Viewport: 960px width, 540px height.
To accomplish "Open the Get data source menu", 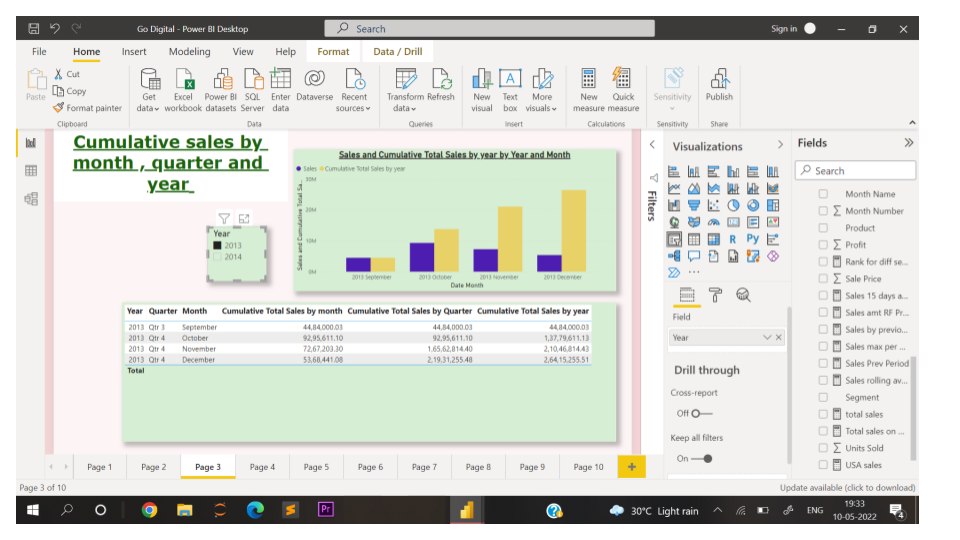I will pos(148,90).
